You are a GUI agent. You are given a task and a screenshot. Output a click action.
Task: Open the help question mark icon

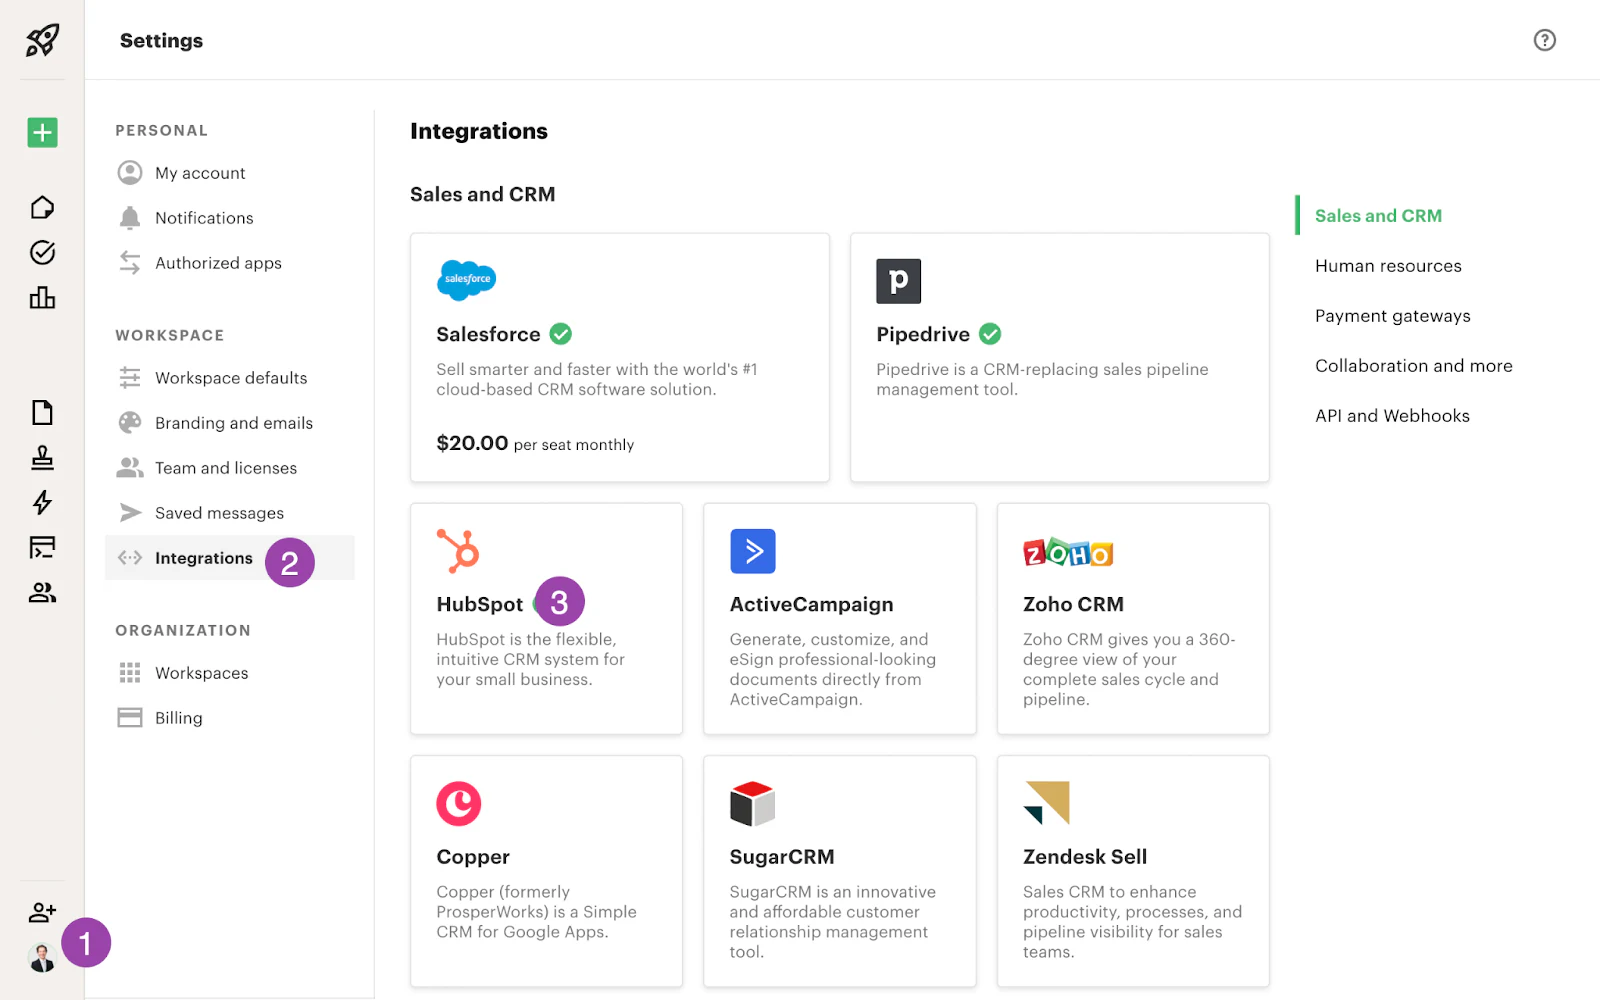click(1545, 40)
